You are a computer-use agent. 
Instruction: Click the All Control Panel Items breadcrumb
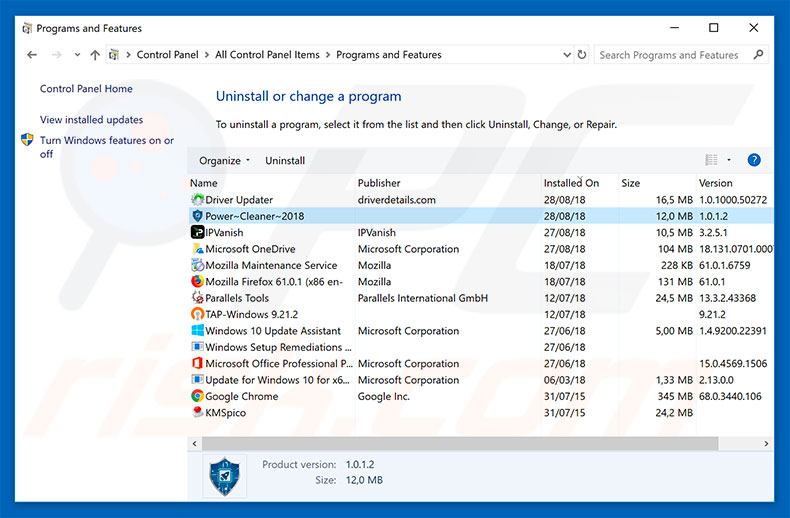(x=268, y=54)
